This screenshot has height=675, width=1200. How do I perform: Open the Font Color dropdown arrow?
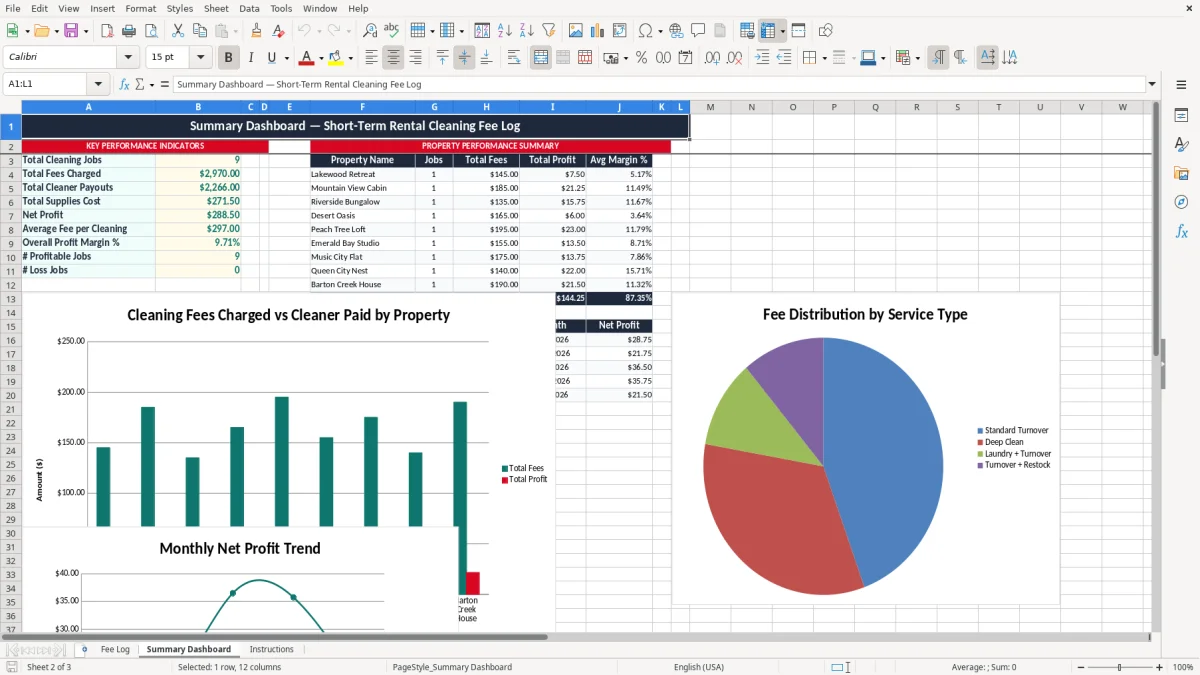(x=321, y=58)
